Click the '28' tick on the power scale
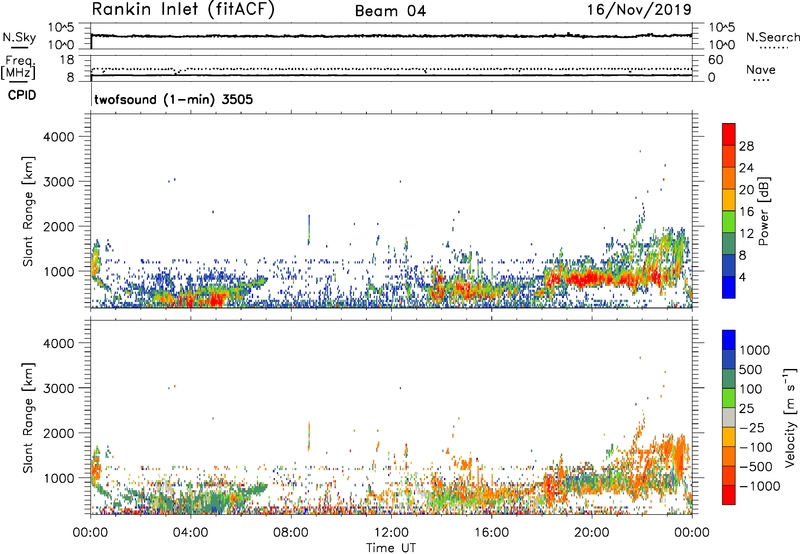The height and width of the screenshot is (554, 800). (x=746, y=146)
